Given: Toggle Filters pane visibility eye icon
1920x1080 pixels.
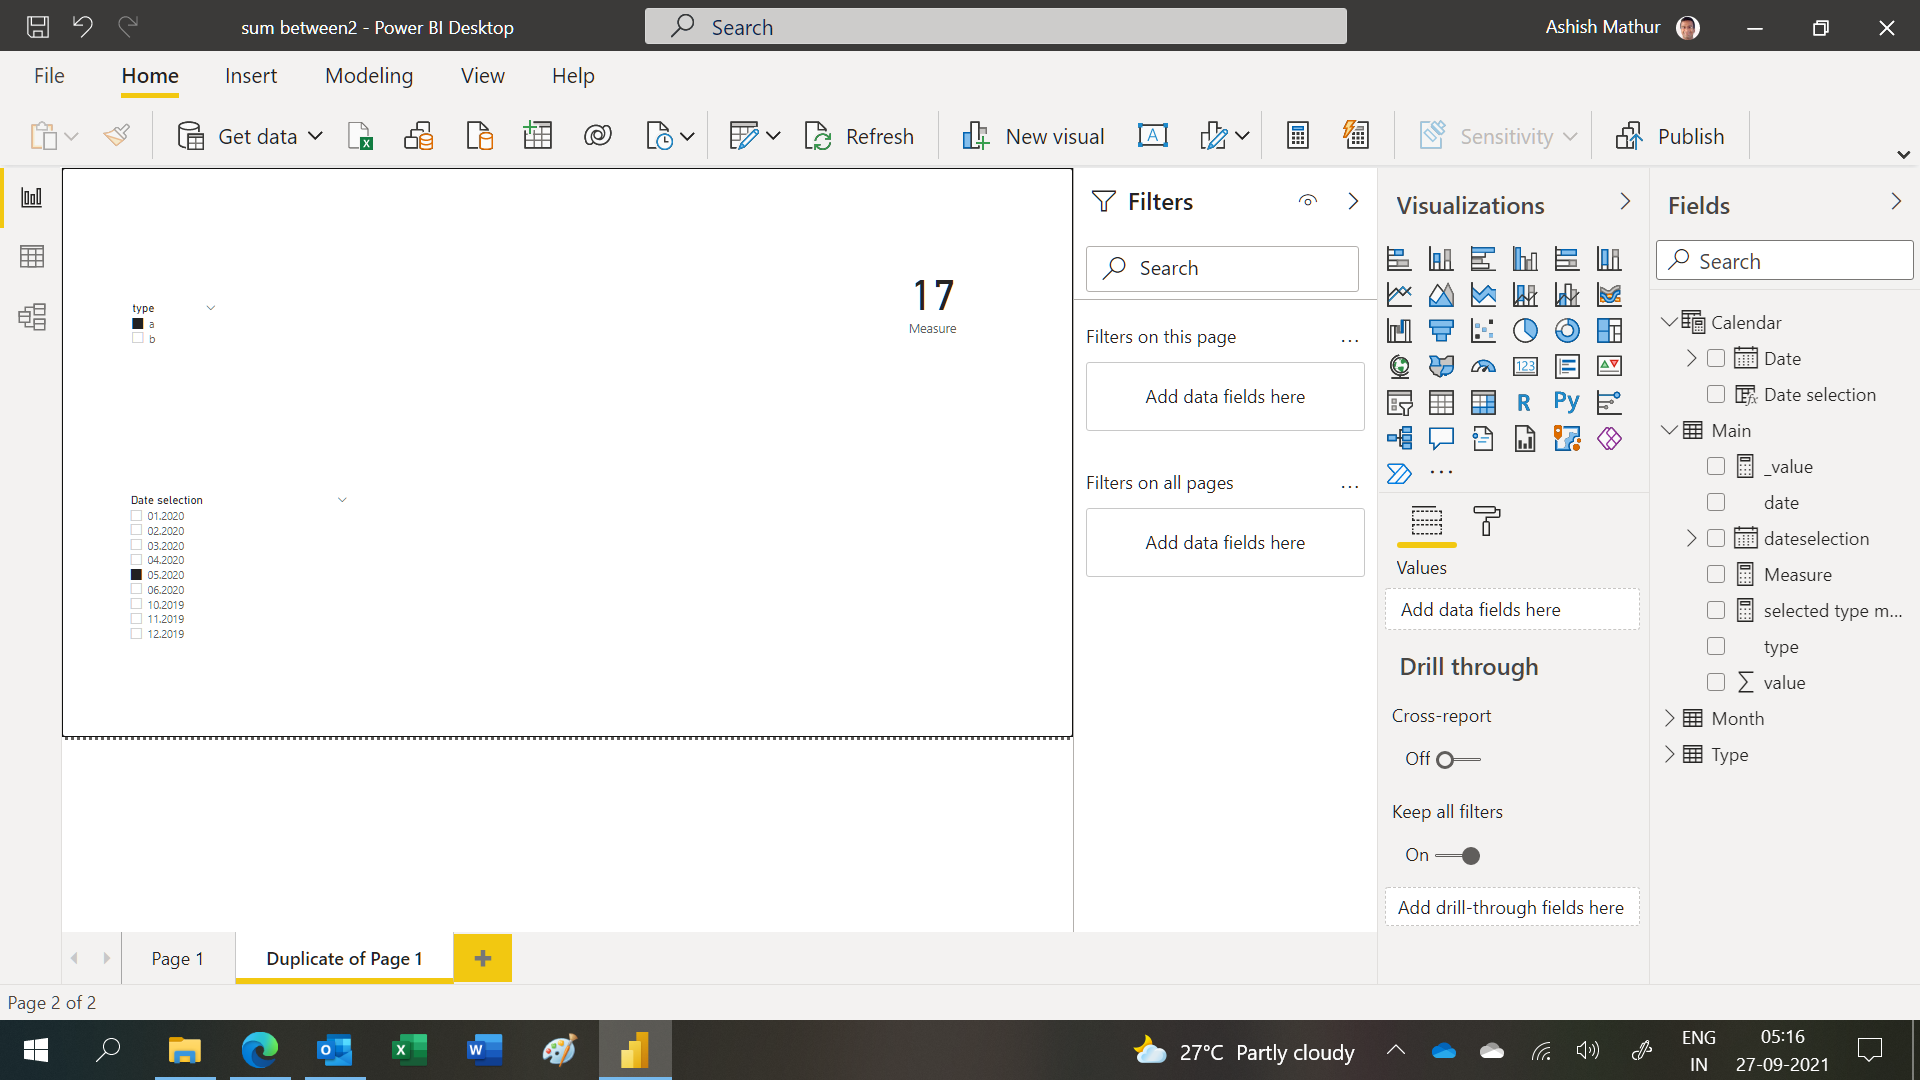Looking at the screenshot, I should [1308, 201].
